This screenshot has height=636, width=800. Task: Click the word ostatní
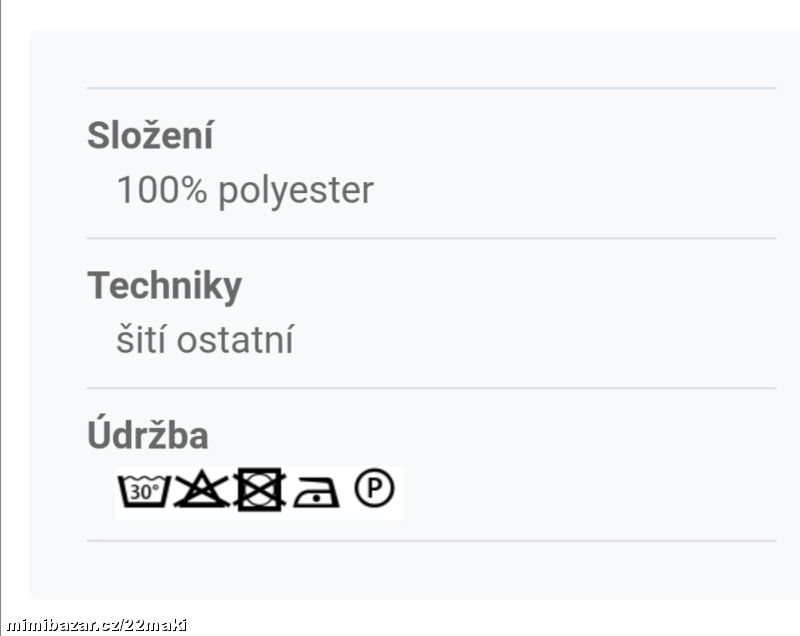(x=235, y=339)
